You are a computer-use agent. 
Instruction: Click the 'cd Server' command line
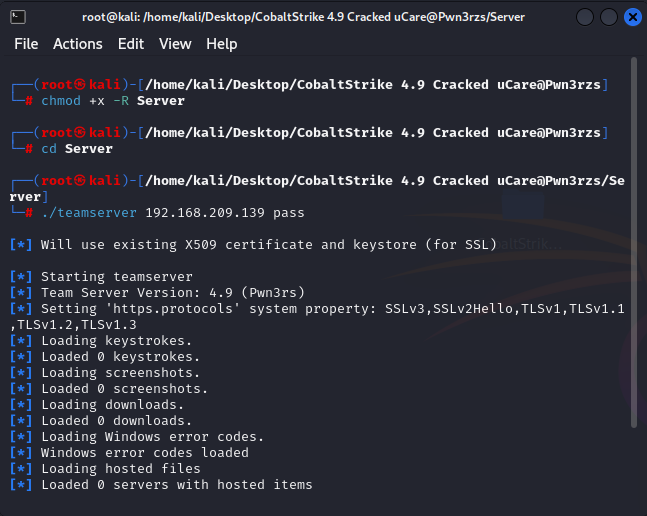click(77, 148)
